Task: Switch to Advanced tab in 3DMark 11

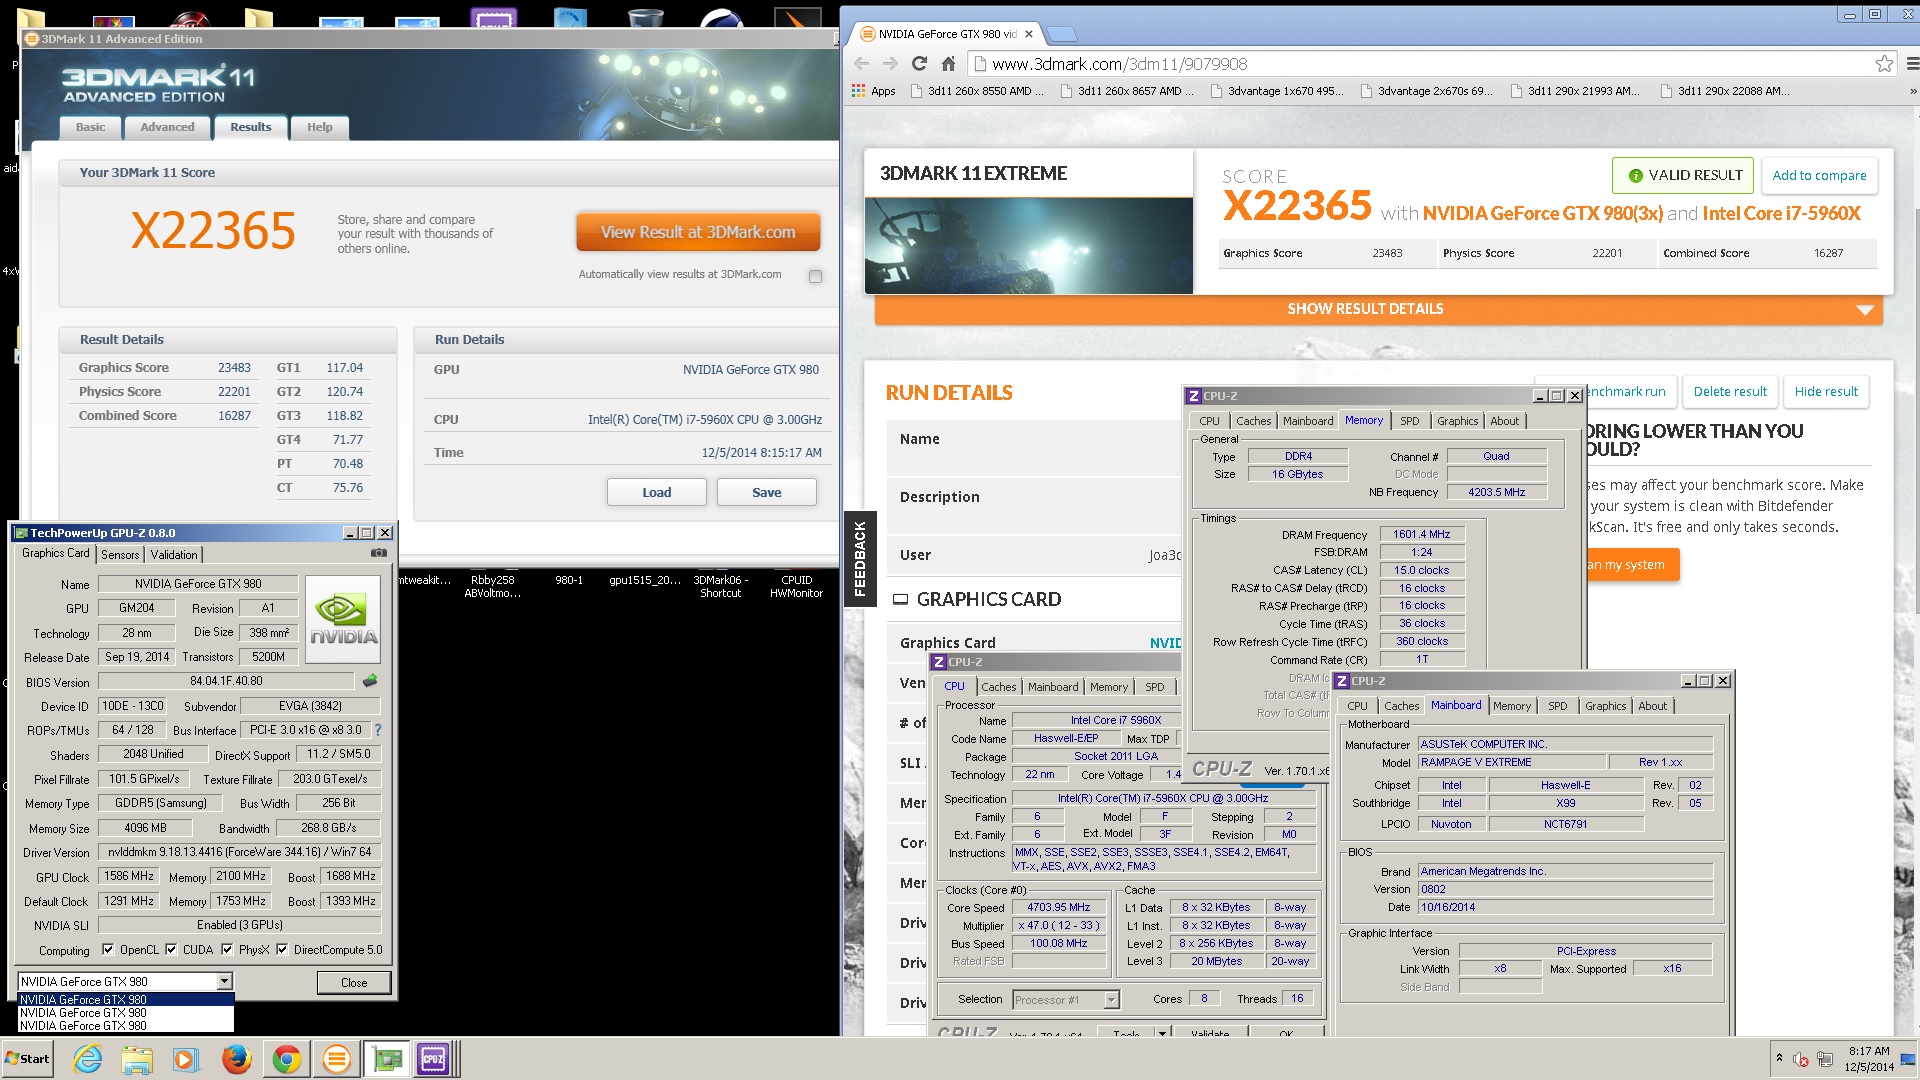Action: tap(167, 127)
